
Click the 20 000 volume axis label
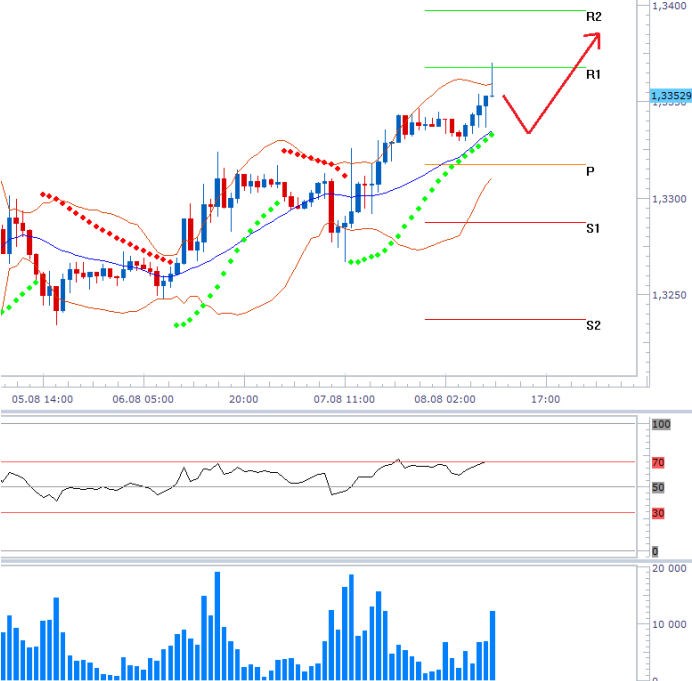[669, 568]
